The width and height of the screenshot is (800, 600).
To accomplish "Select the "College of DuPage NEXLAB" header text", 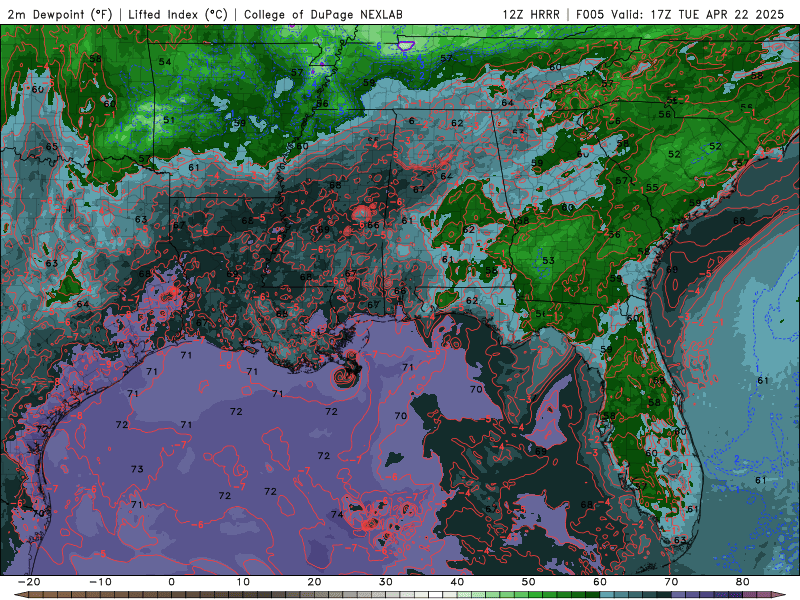I will coord(323,14).
